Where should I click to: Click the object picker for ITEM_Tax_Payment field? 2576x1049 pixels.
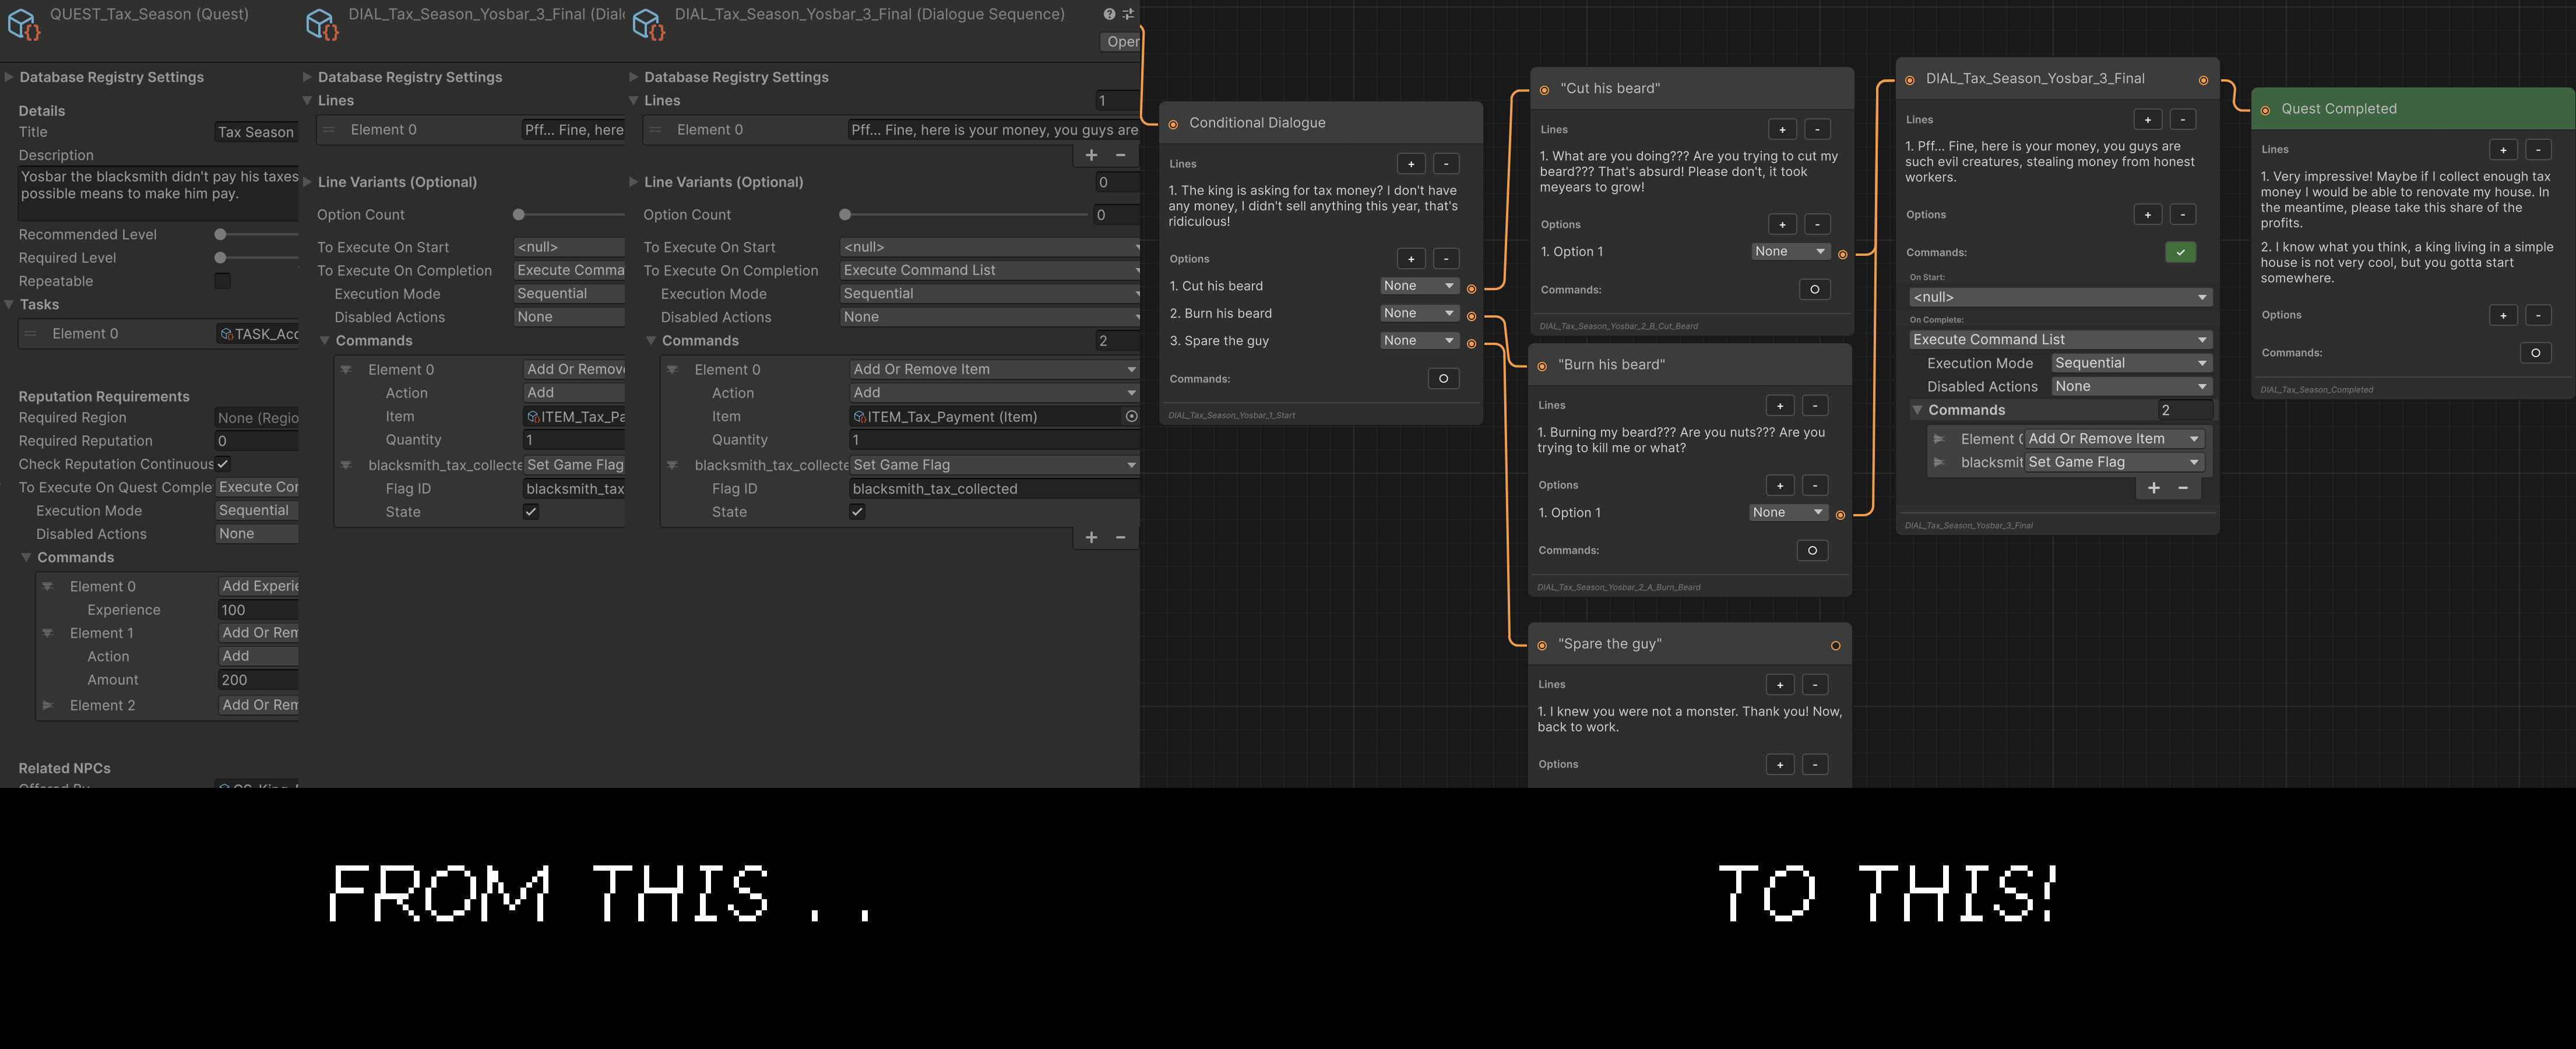click(x=1131, y=416)
